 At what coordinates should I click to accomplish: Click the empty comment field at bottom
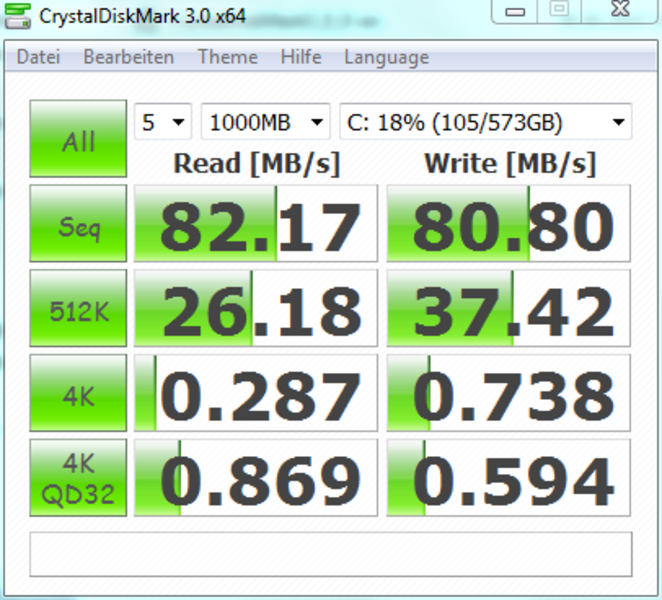(331, 554)
